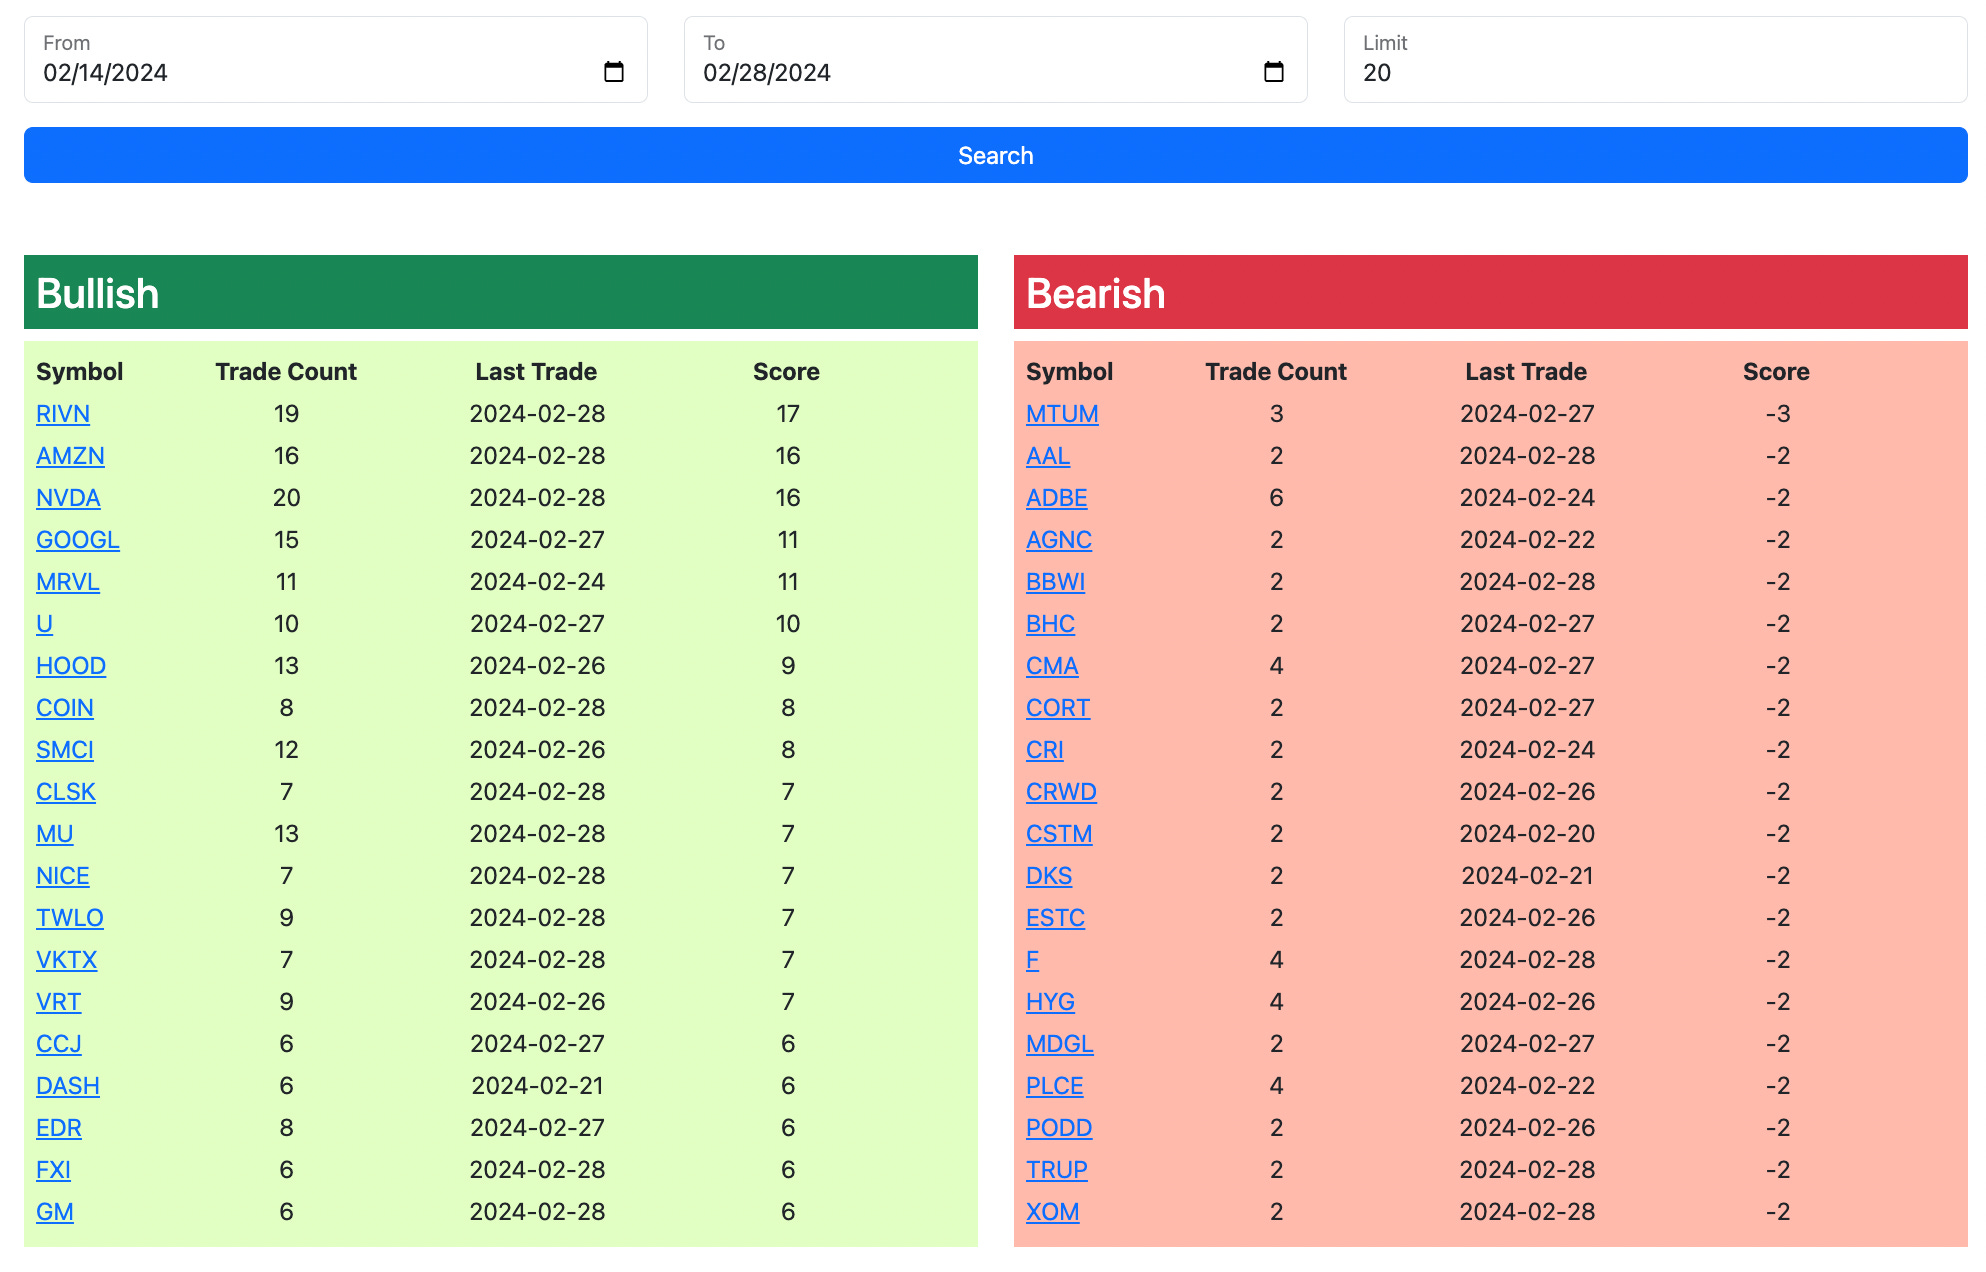Viewport: 1986px width, 1272px height.
Task: Open the XOM symbol link
Action: [1053, 1212]
